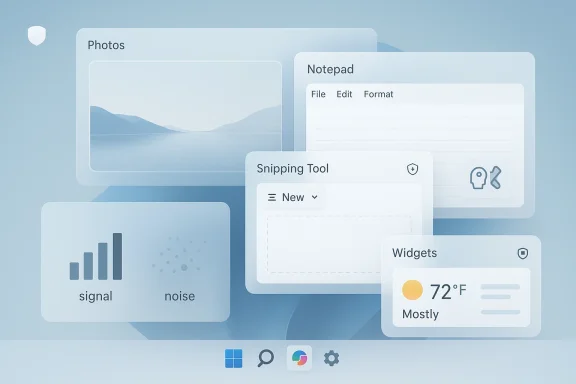Click the shield icon in Widgets
576x384 pixels.
click(523, 253)
